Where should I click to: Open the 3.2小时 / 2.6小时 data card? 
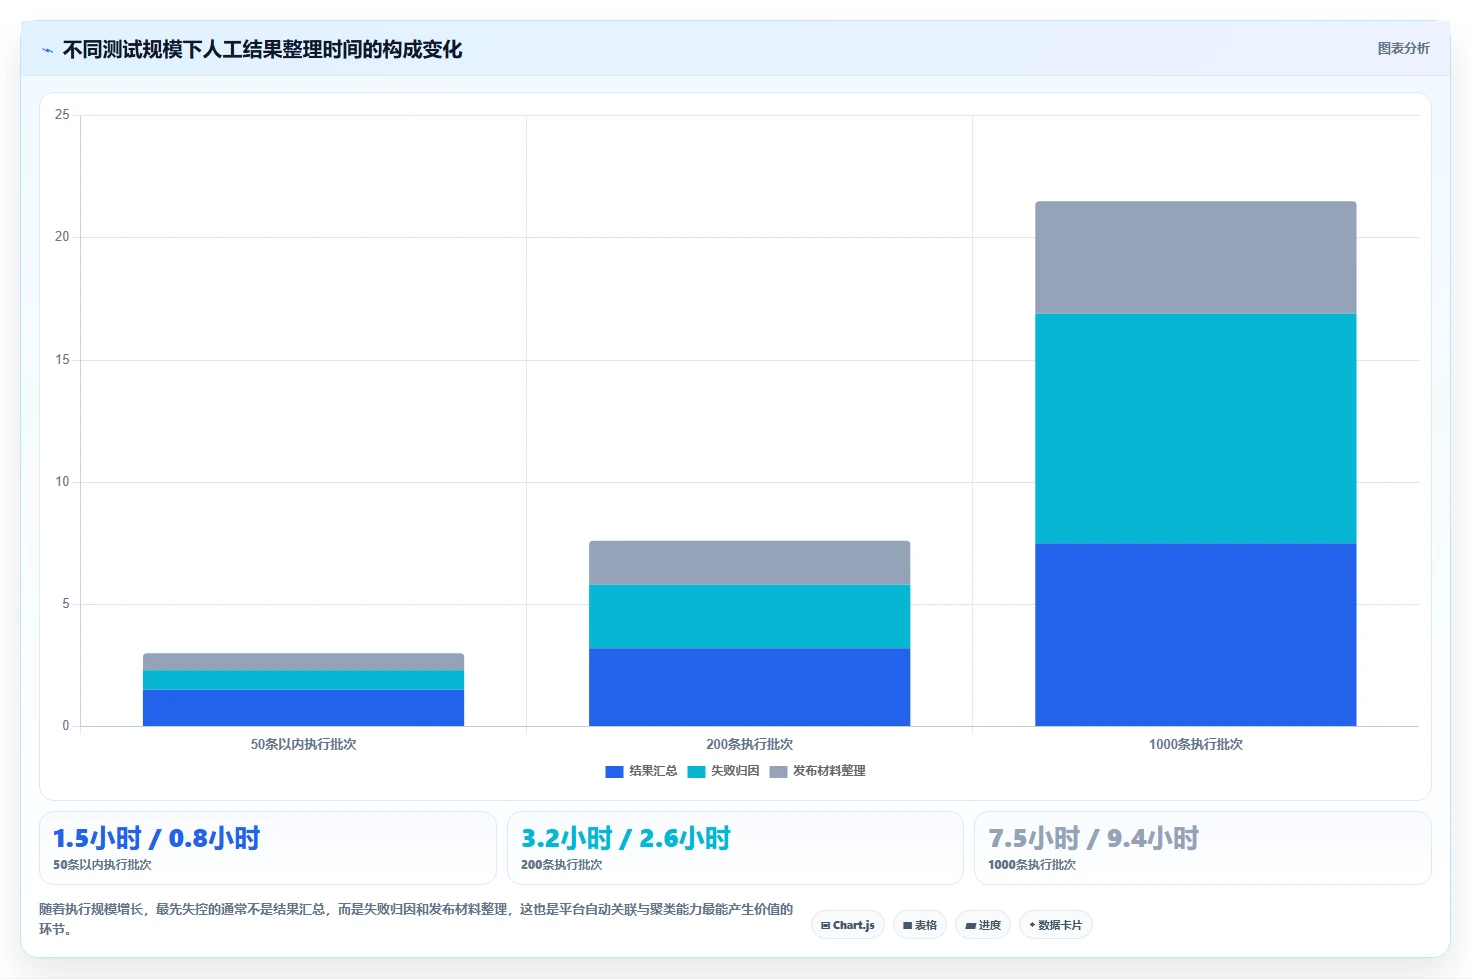[735, 848]
